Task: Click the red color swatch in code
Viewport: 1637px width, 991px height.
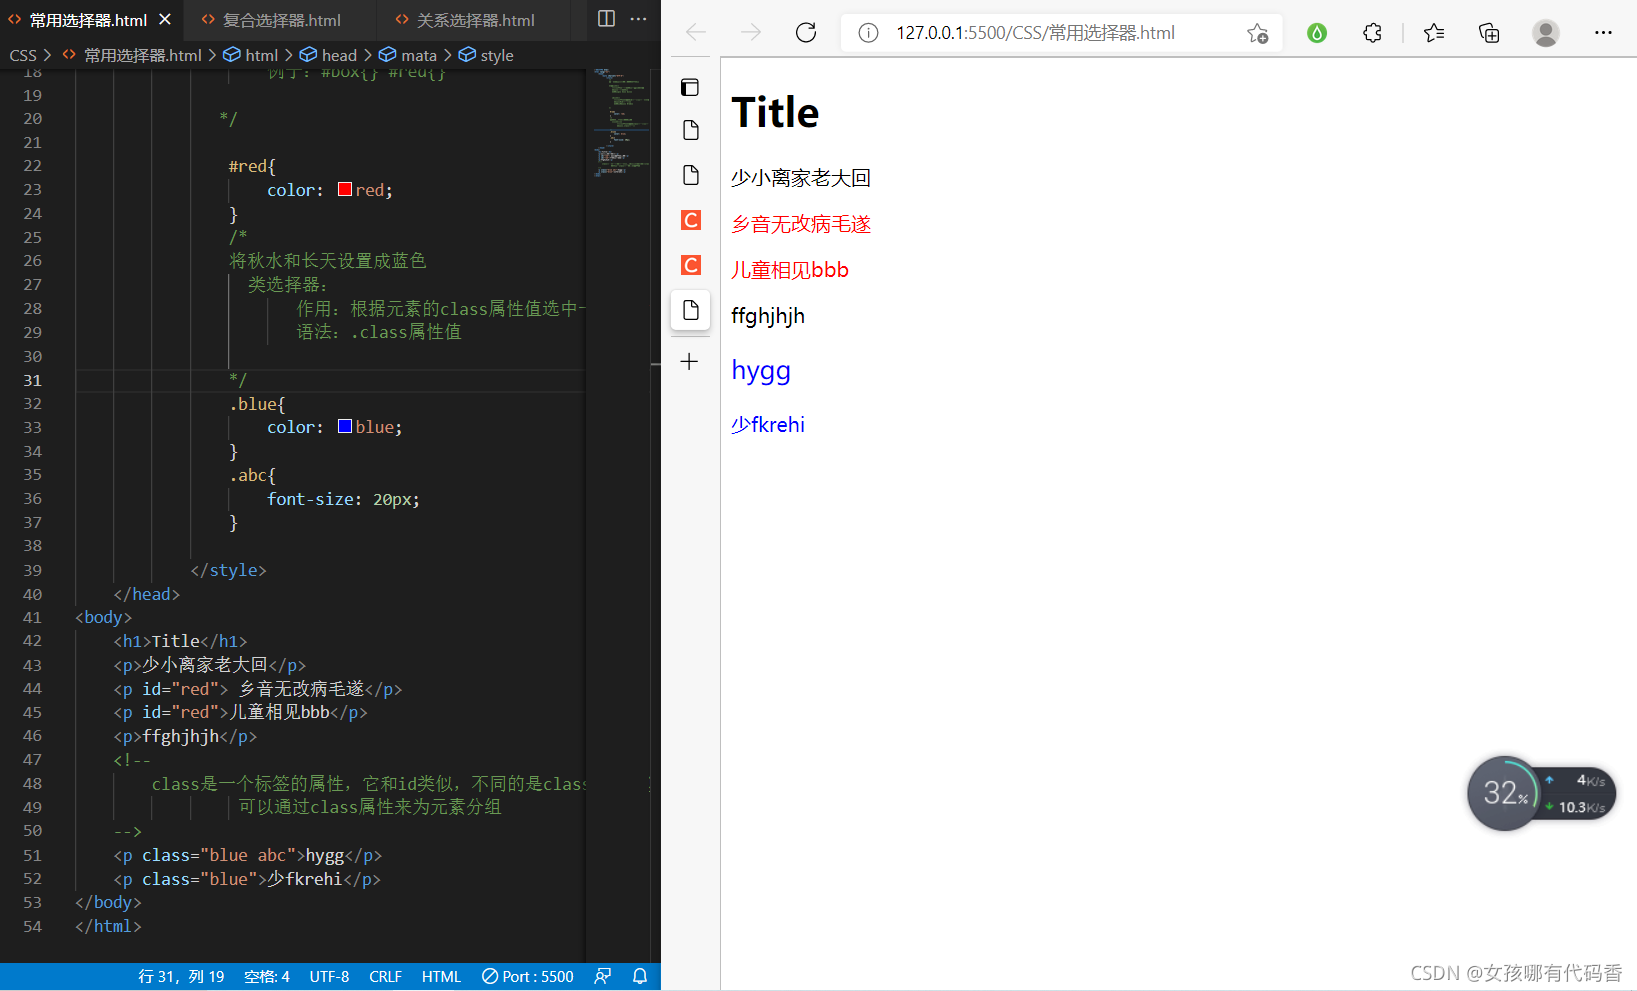Action: click(x=345, y=189)
